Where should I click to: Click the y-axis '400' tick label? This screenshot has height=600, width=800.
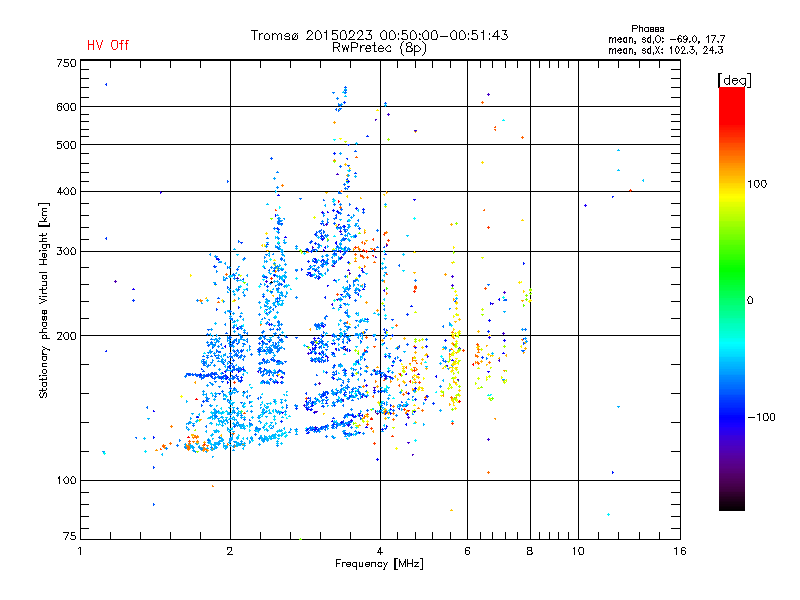pos(66,191)
